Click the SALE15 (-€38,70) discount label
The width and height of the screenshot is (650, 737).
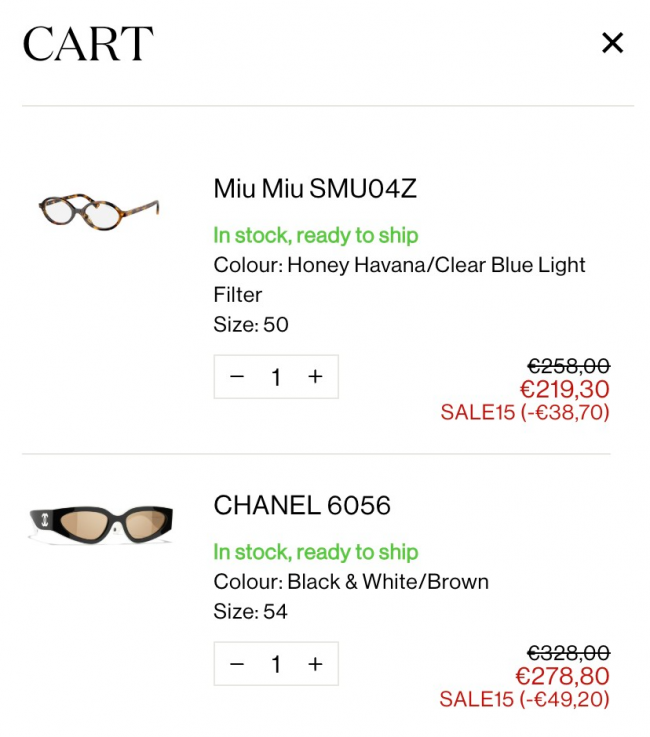[x=525, y=412]
